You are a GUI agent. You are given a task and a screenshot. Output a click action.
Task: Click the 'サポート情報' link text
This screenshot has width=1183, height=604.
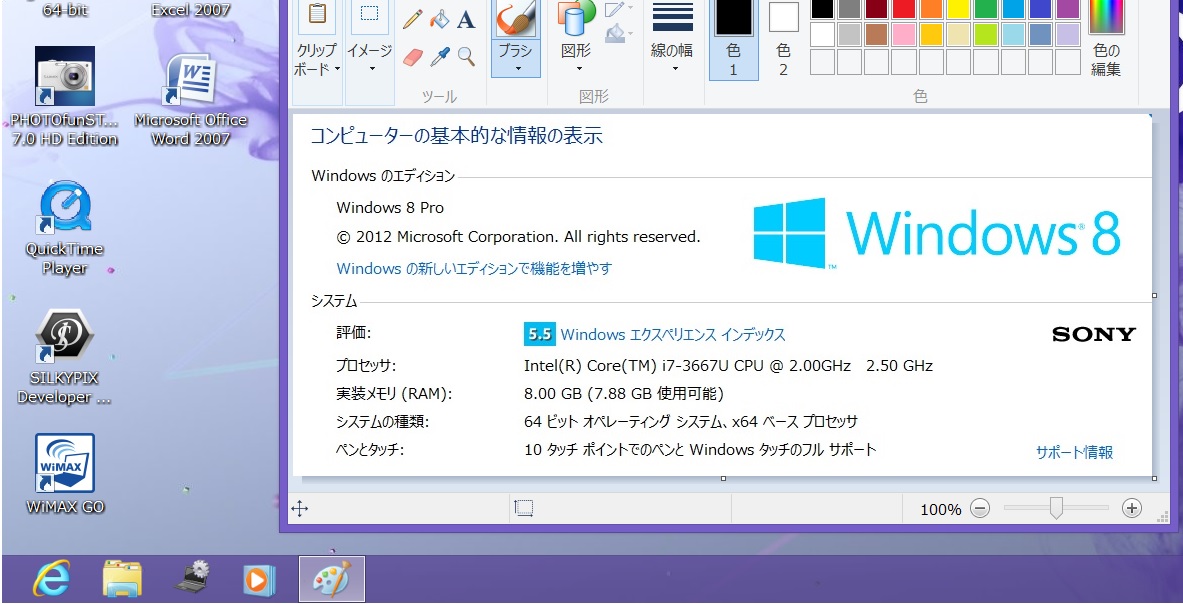pyautogui.click(x=1074, y=452)
